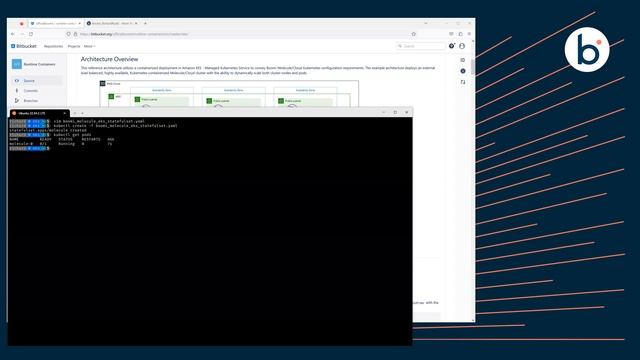
Task: Reload the Bitbucket page
Action: click(31, 34)
